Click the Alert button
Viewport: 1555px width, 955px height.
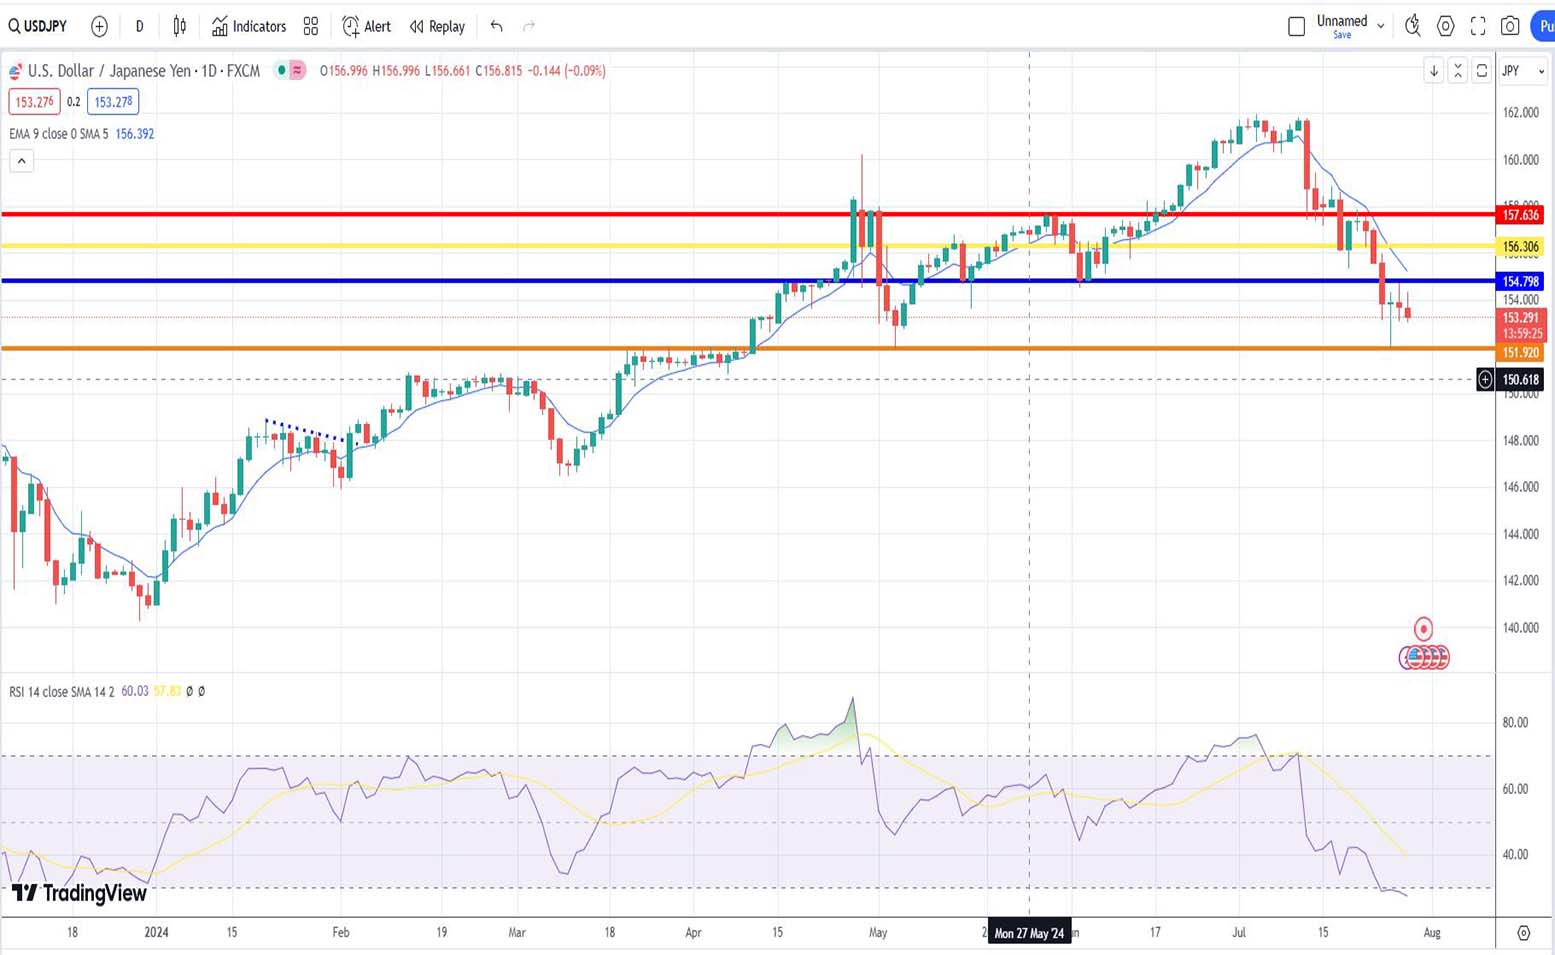pos(367,27)
